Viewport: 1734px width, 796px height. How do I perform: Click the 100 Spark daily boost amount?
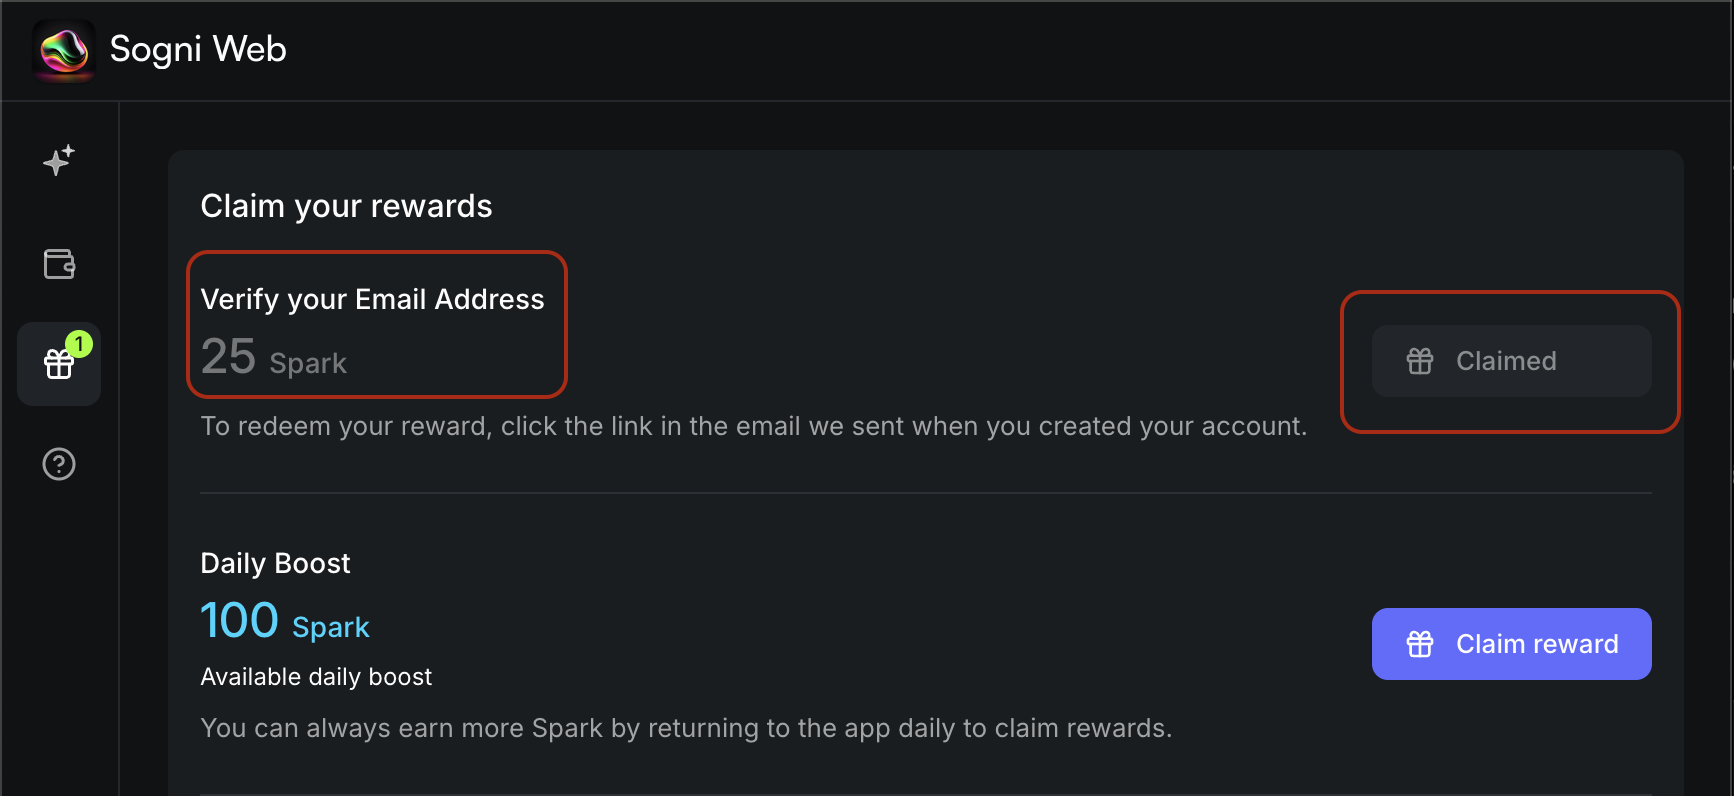coord(285,622)
